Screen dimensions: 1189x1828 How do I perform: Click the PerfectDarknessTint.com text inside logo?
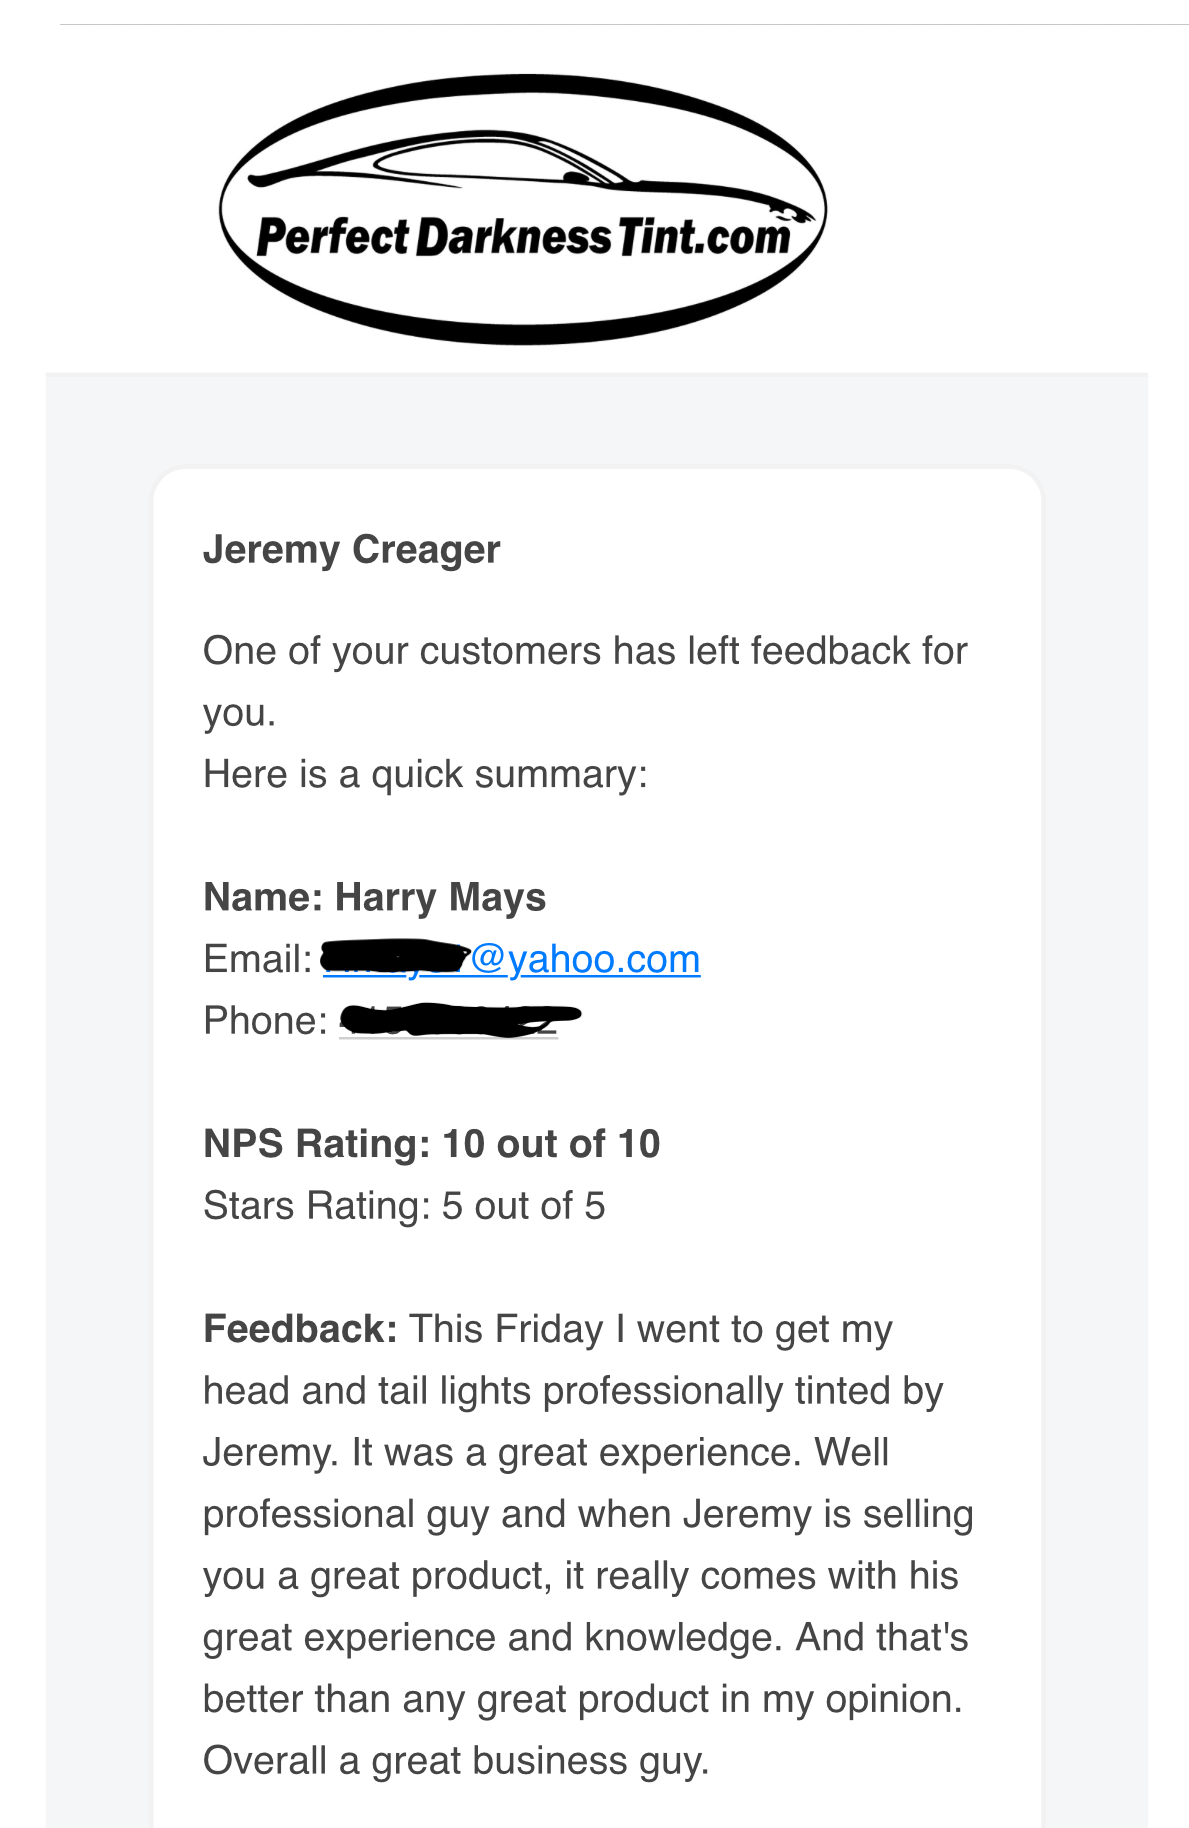point(523,238)
